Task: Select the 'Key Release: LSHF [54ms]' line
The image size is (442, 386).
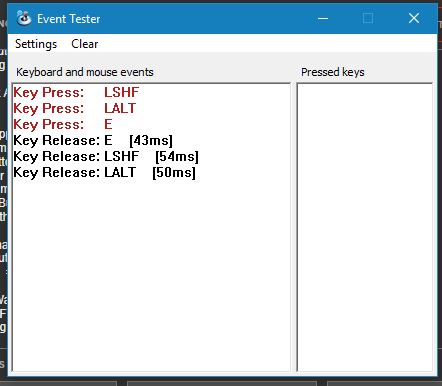Action: (106, 156)
